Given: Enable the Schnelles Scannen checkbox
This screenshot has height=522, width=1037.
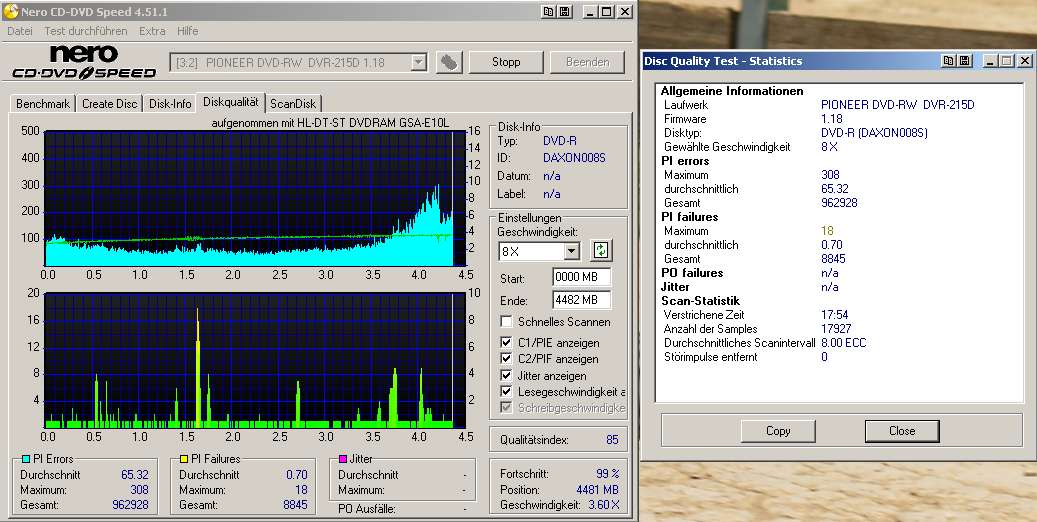Looking at the screenshot, I should 507,322.
